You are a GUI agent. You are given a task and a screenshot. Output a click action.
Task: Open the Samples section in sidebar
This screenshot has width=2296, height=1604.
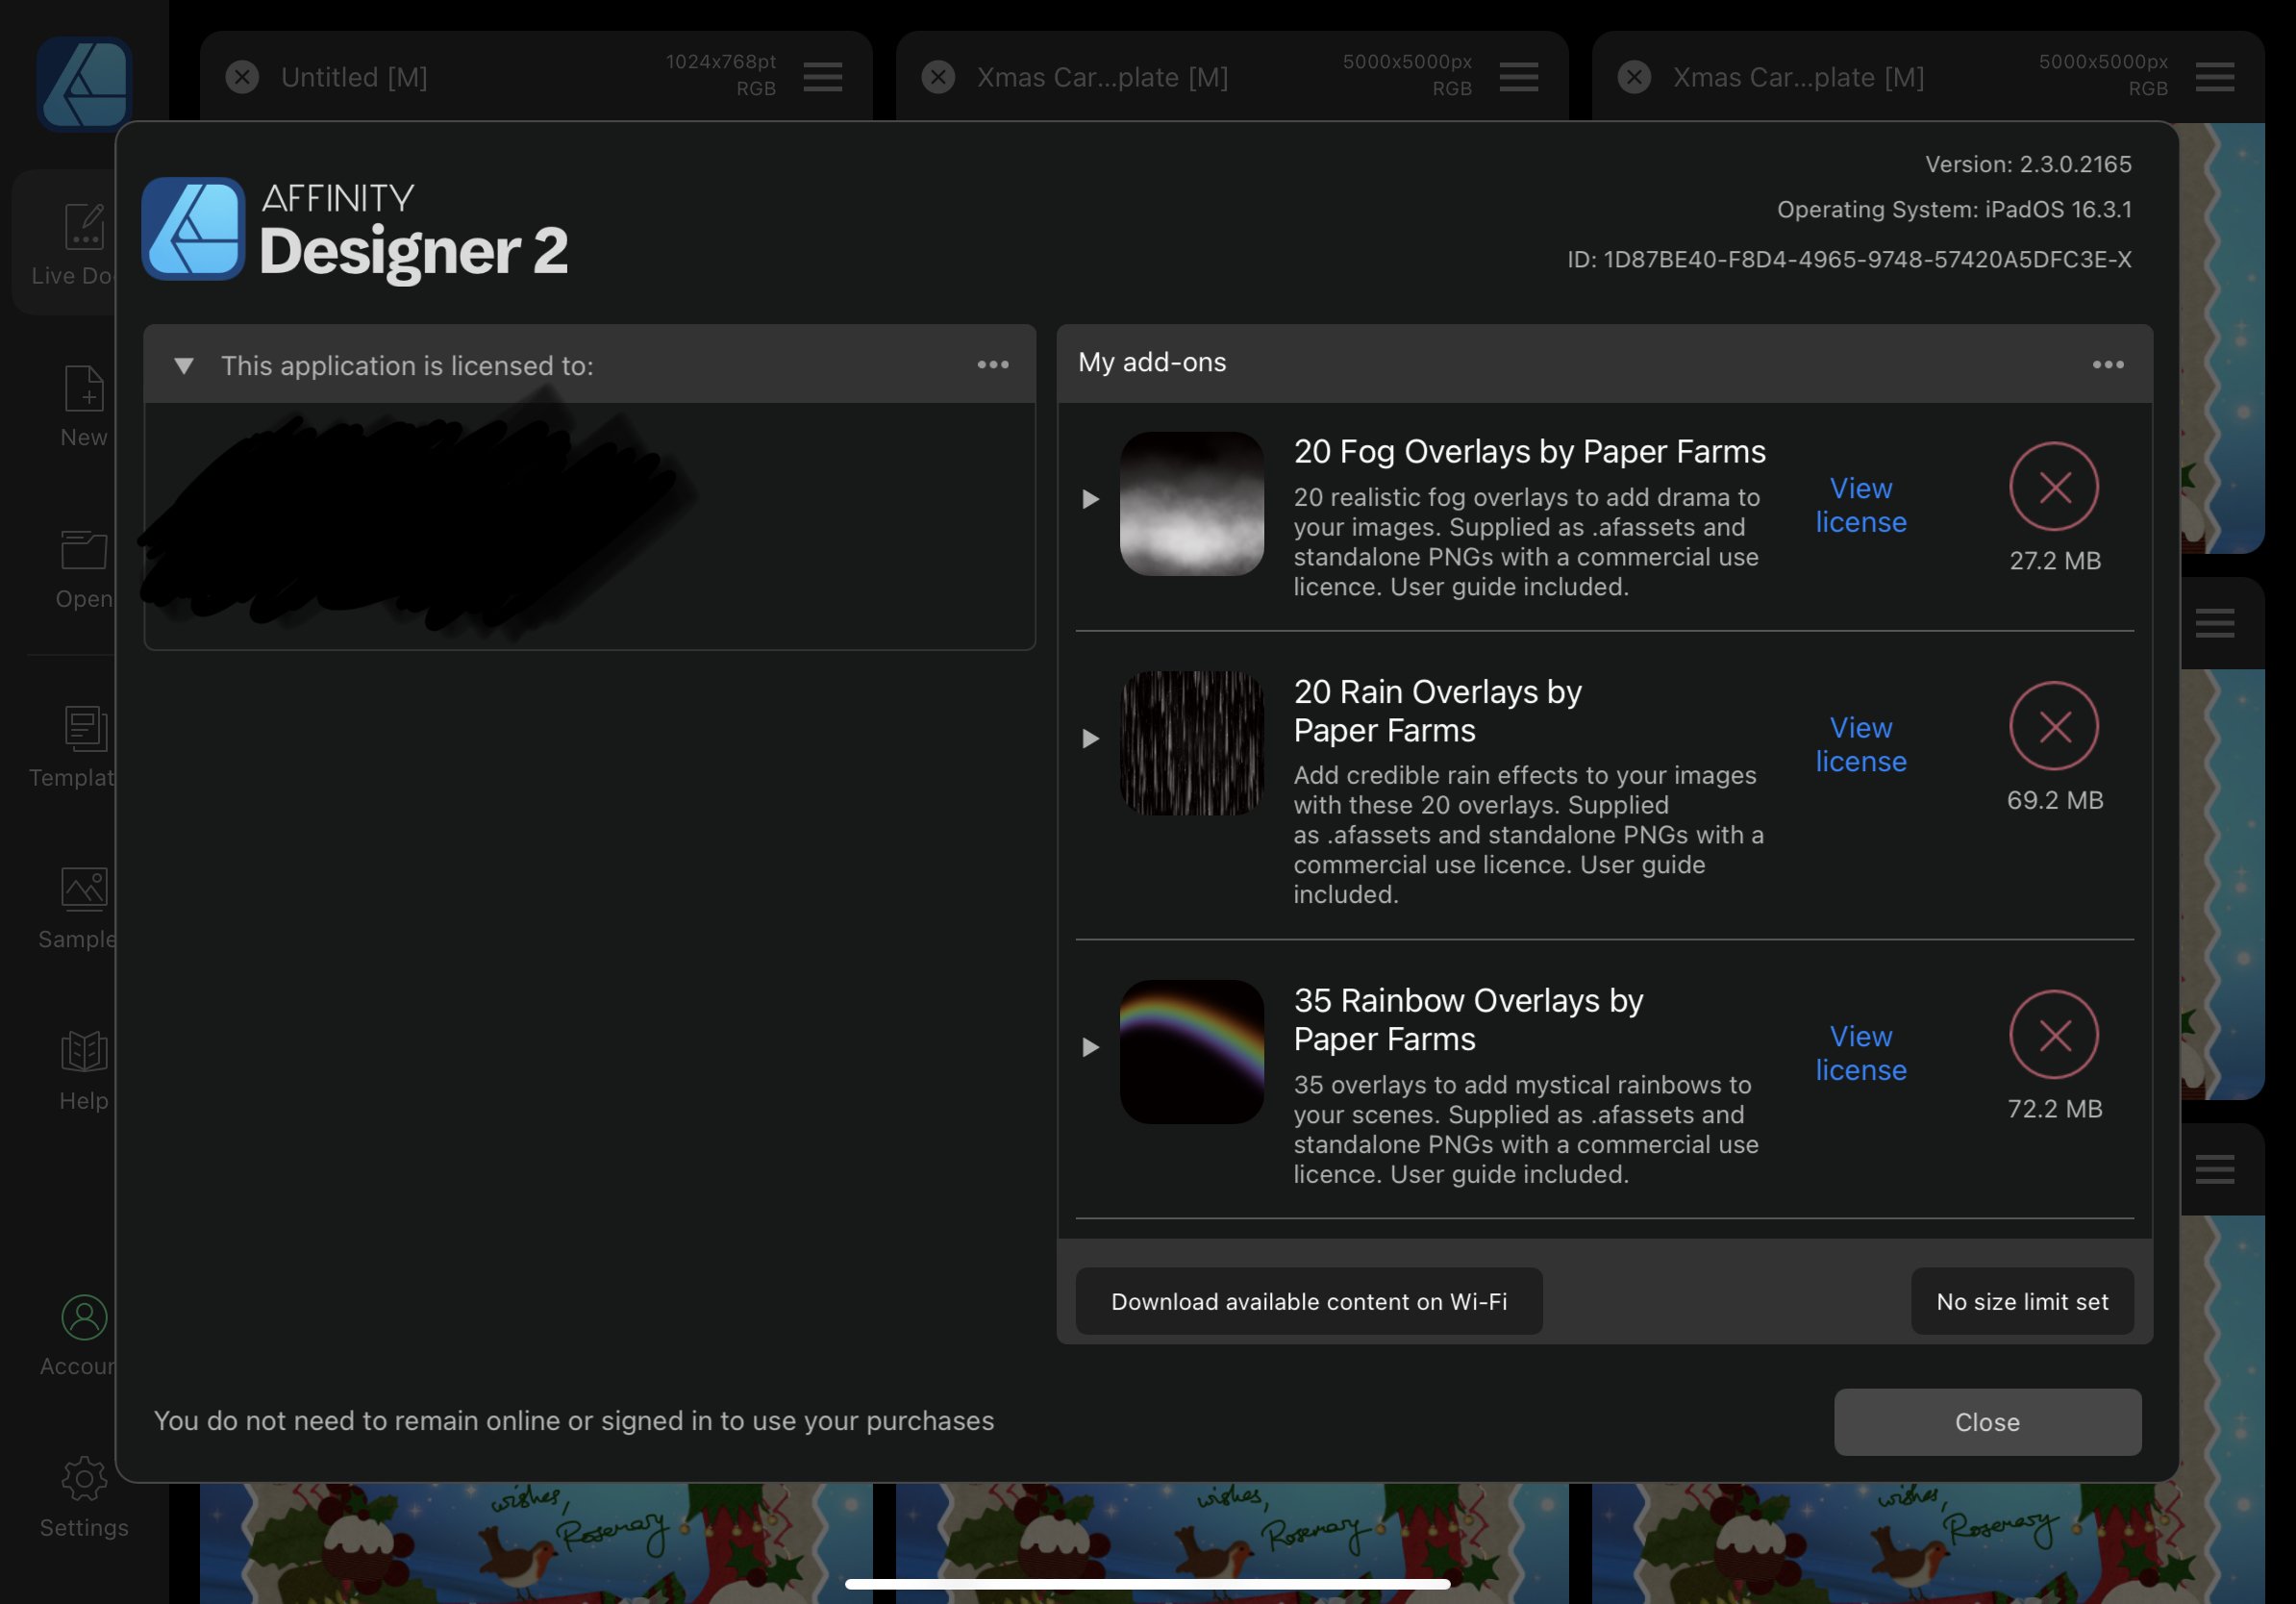click(76, 908)
